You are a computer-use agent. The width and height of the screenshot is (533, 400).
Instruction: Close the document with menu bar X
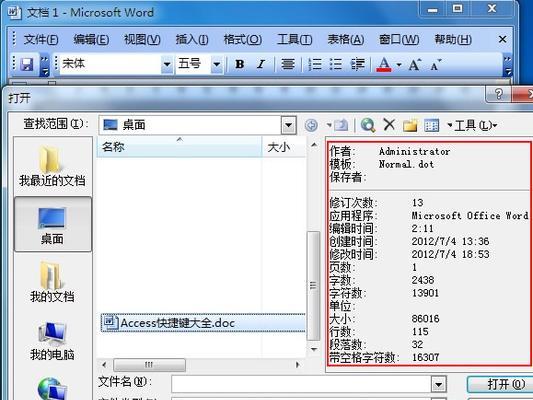coord(502,39)
